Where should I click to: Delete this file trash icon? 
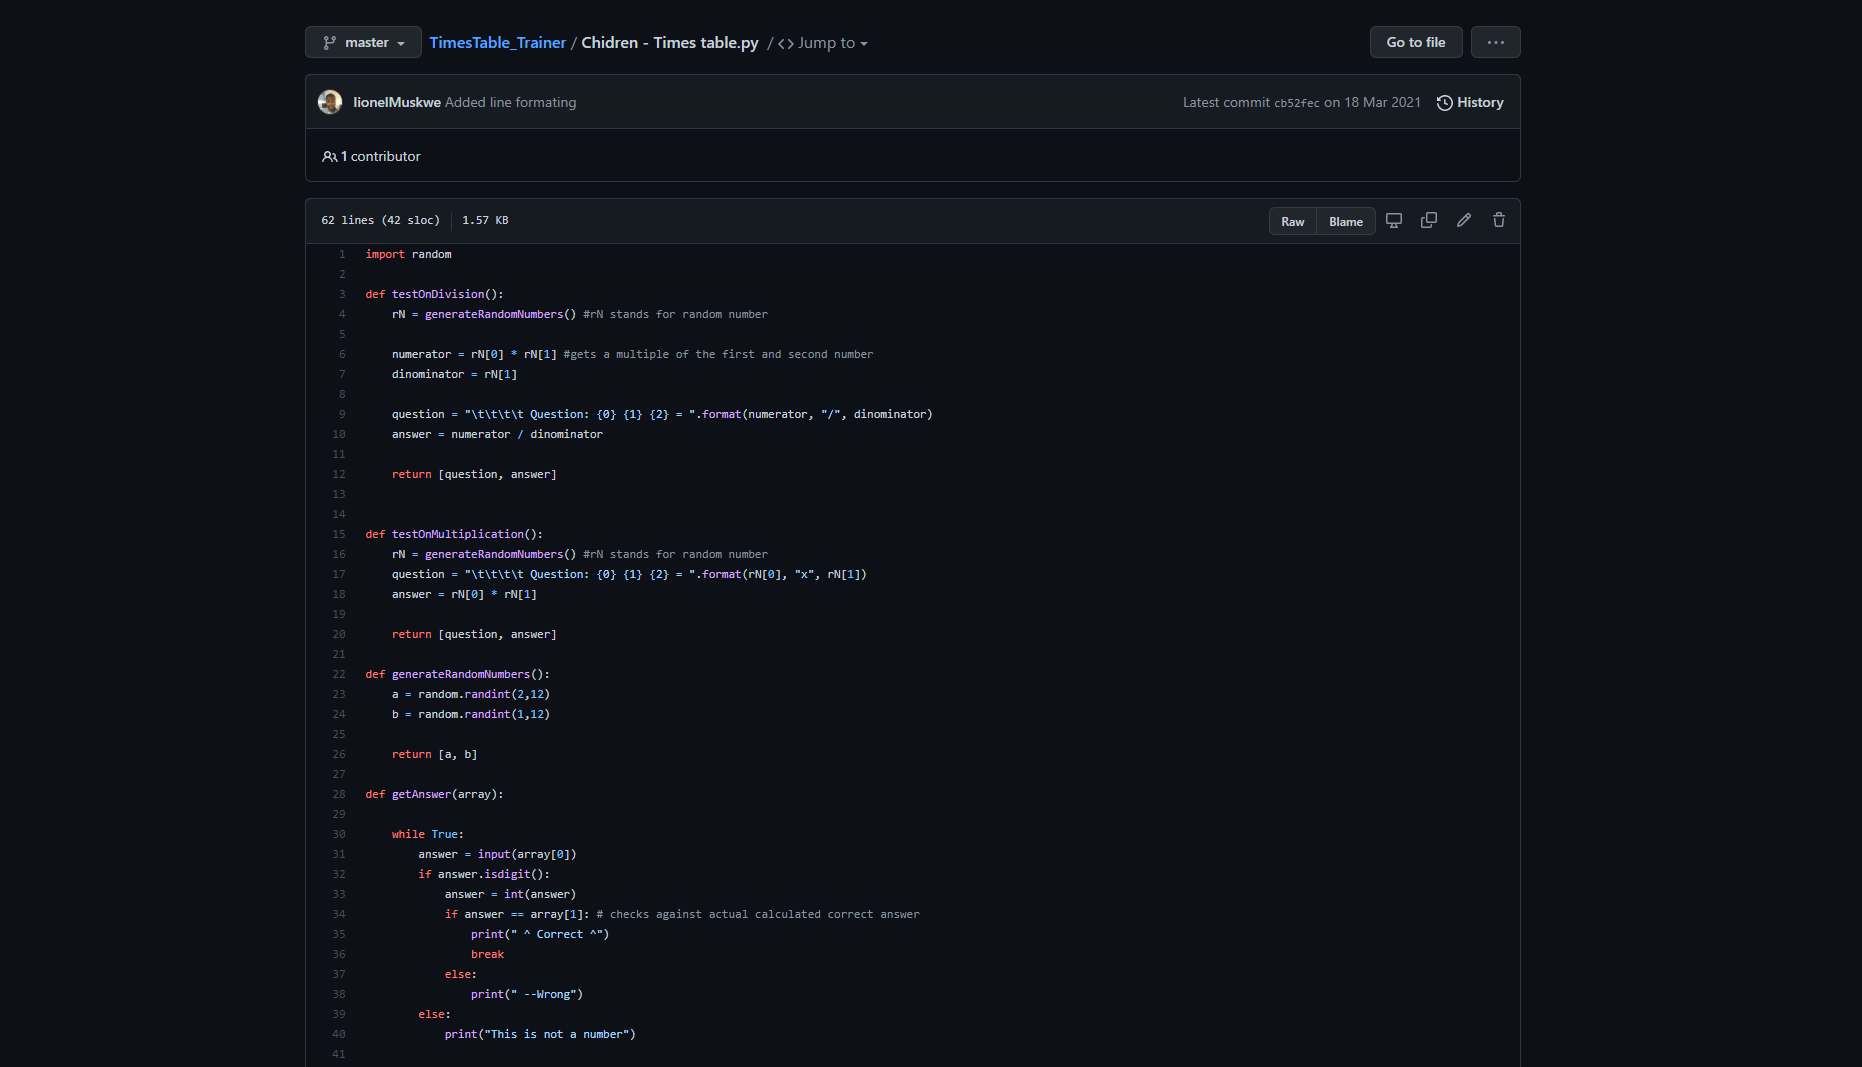(x=1499, y=220)
